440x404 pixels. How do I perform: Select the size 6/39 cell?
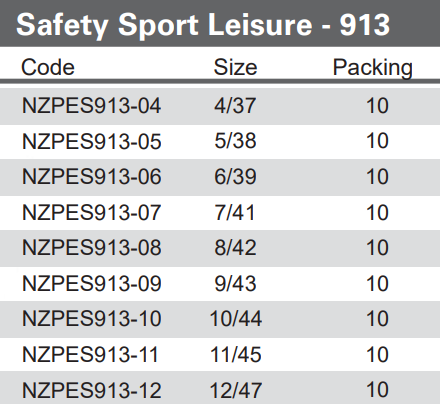[x=235, y=177]
